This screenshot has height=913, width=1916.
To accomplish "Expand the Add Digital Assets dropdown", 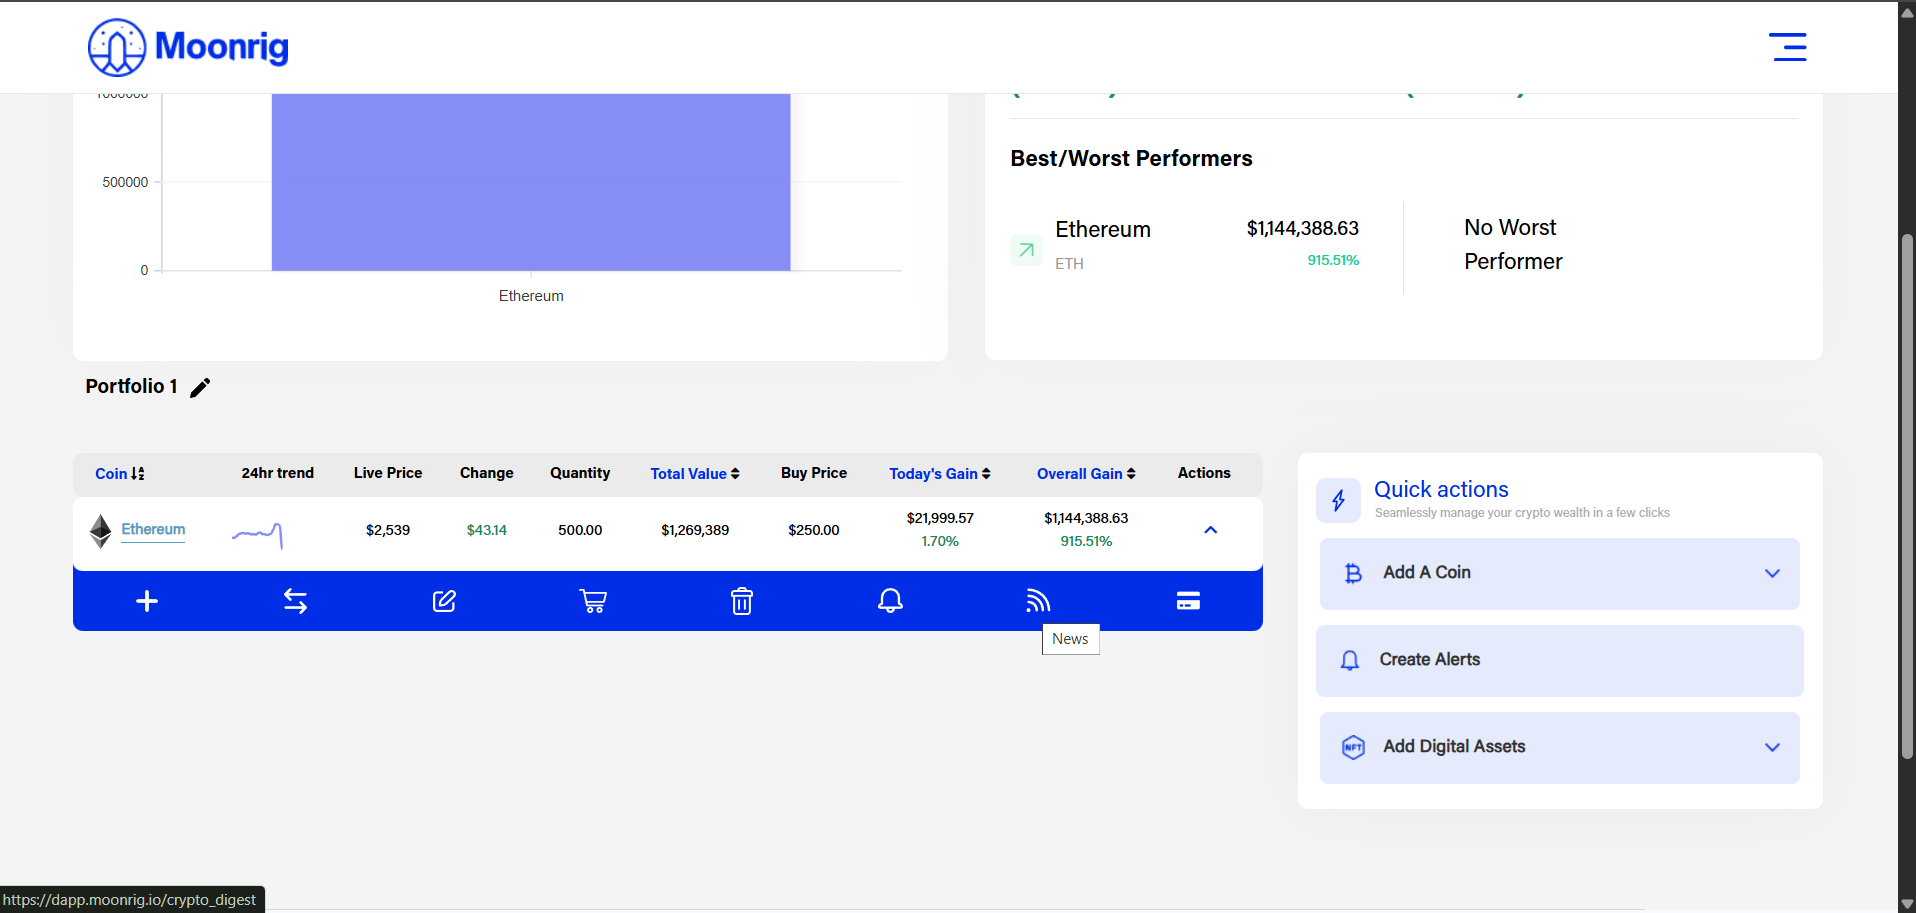I will [1772, 747].
